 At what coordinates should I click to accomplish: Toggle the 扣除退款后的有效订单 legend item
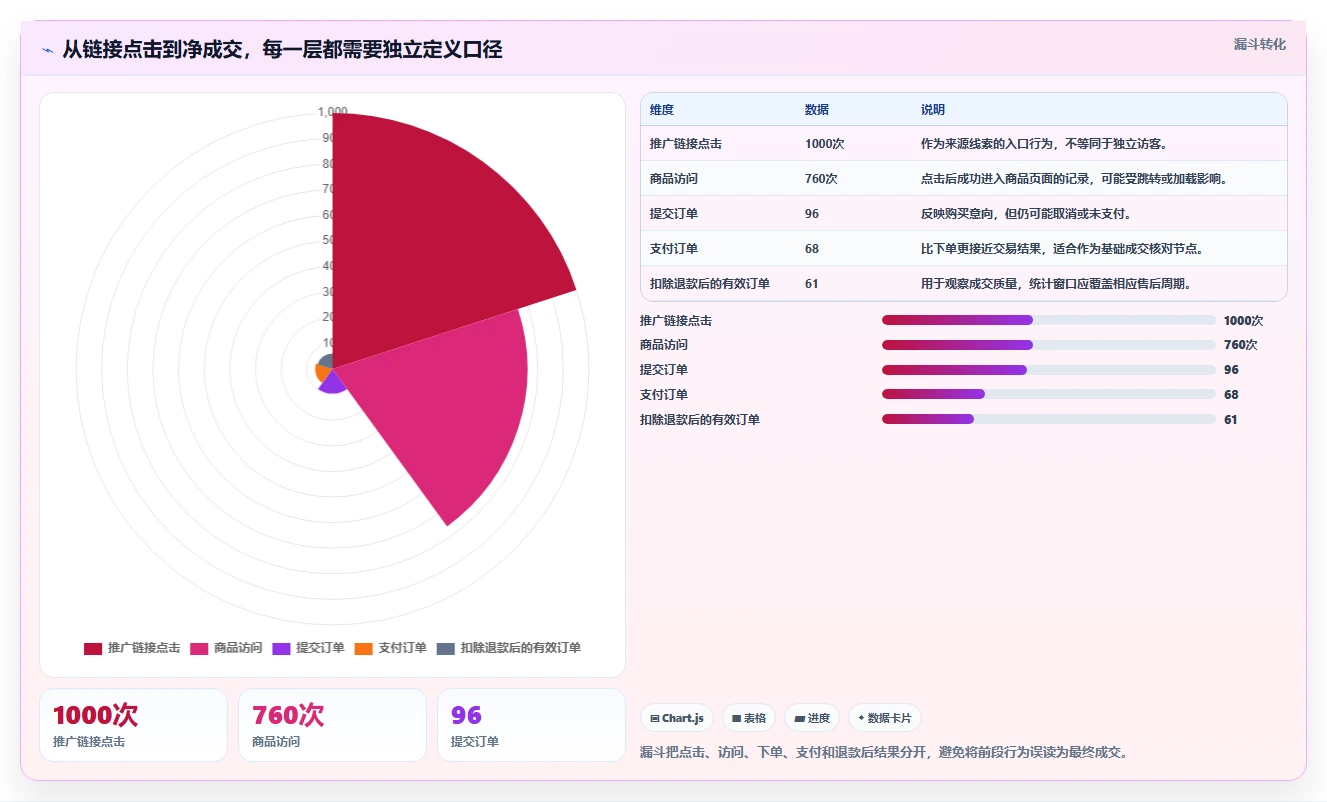click(x=509, y=648)
